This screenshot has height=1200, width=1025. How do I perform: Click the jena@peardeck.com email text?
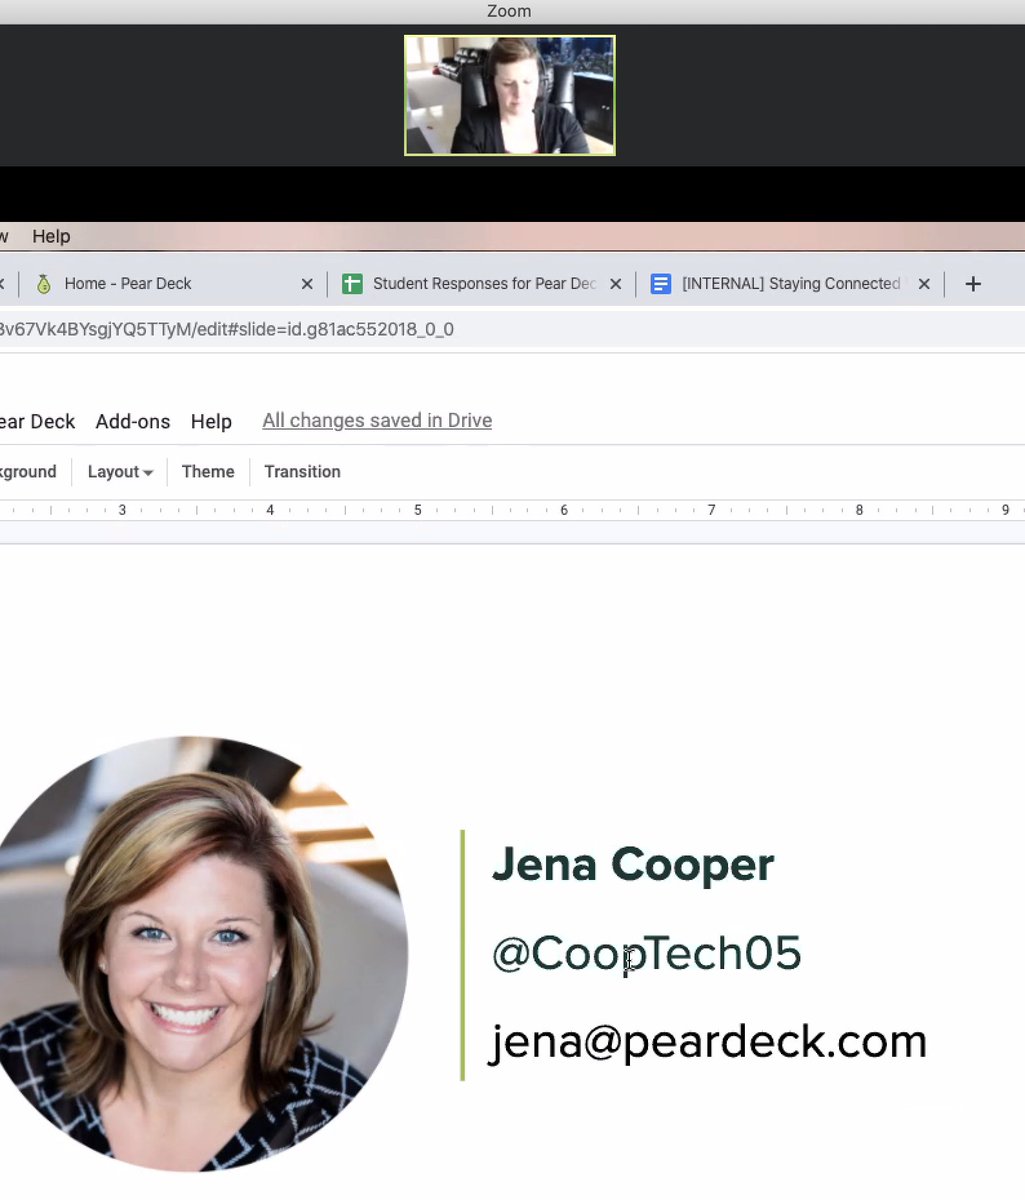point(708,1041)
